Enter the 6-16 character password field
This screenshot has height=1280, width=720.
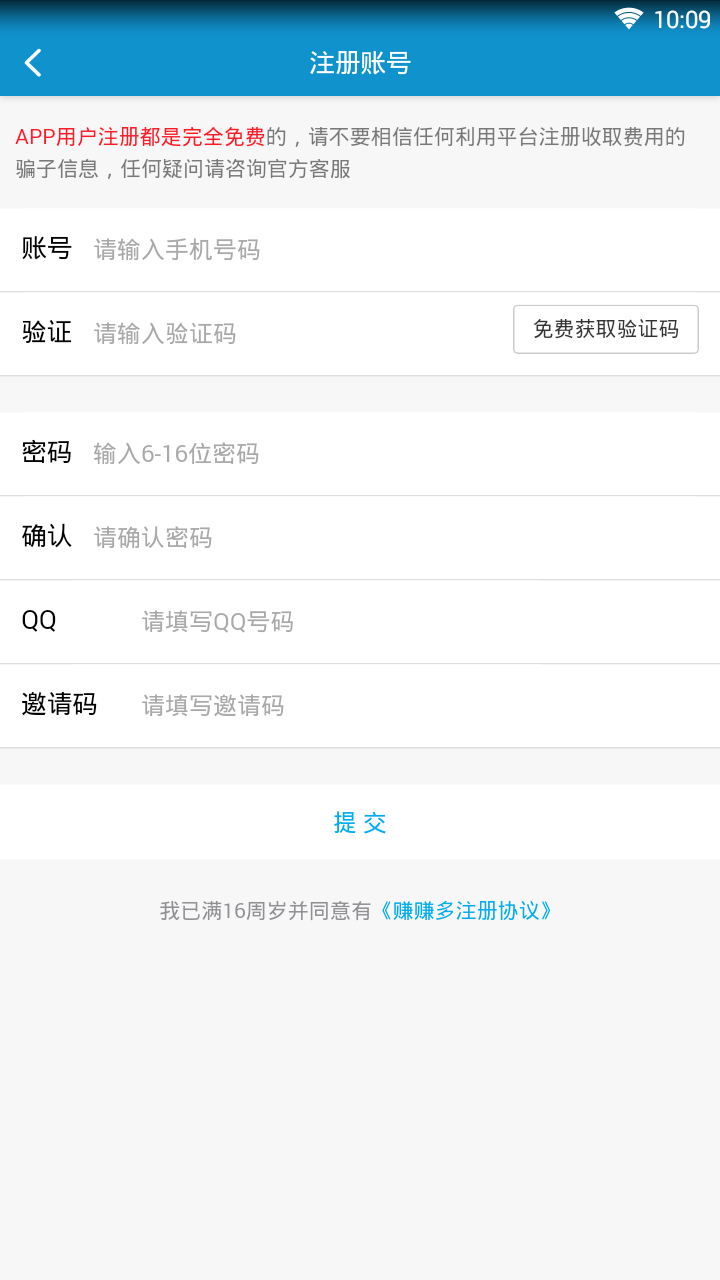pos(400,454)
